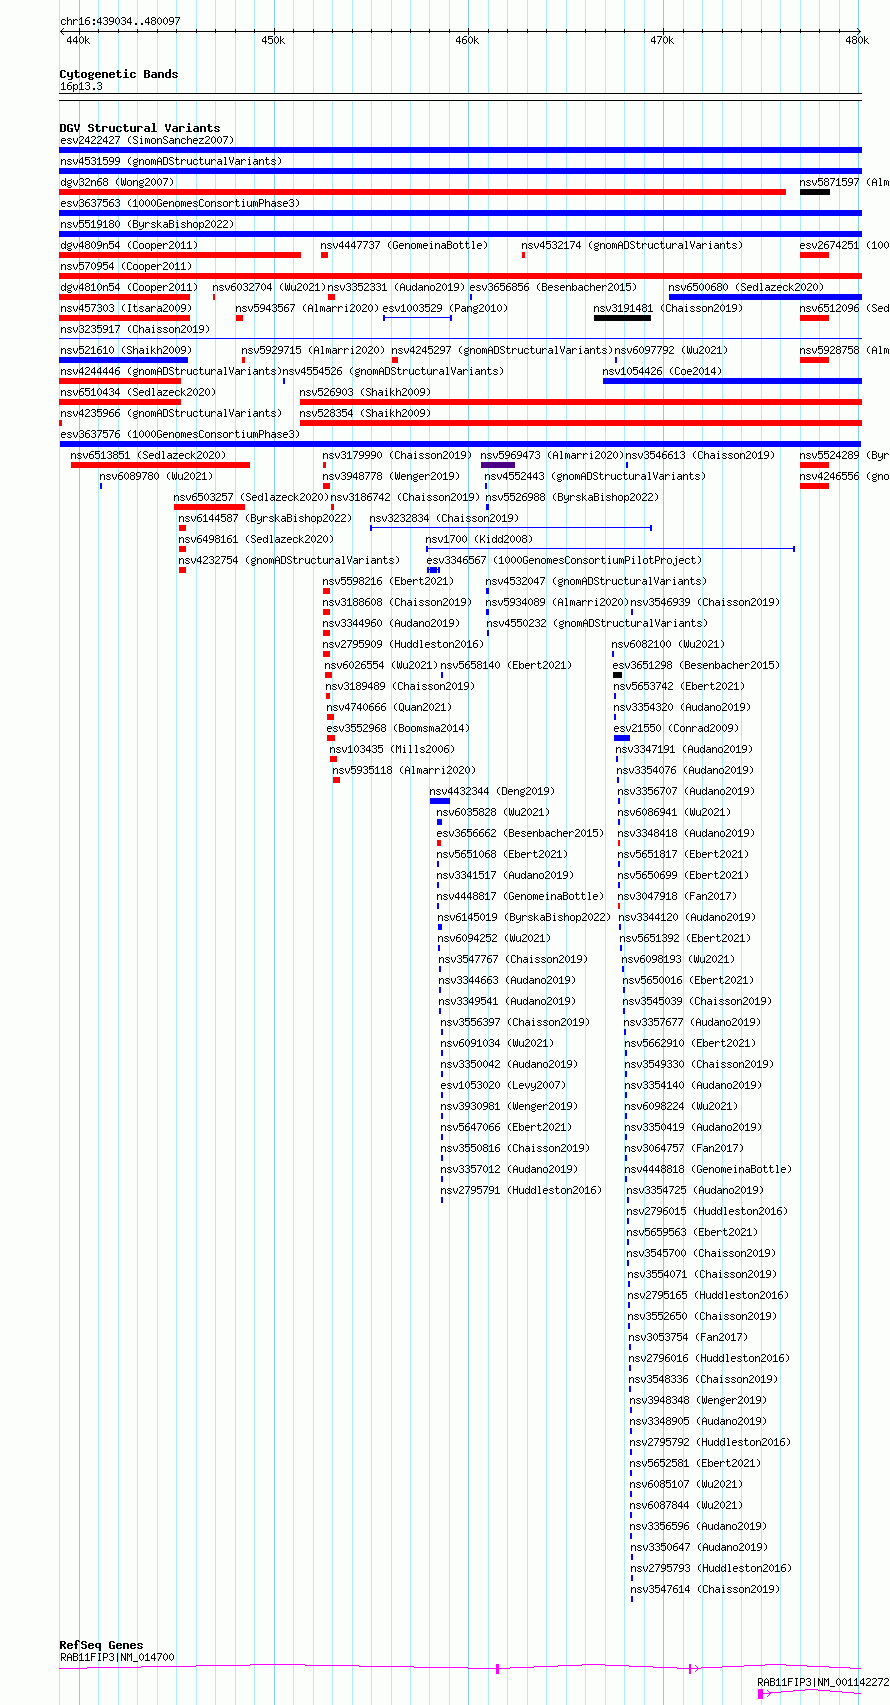The image size is (890, 1705).
Task: Click the 470k ruler position marker
Action: pos(662,41)
